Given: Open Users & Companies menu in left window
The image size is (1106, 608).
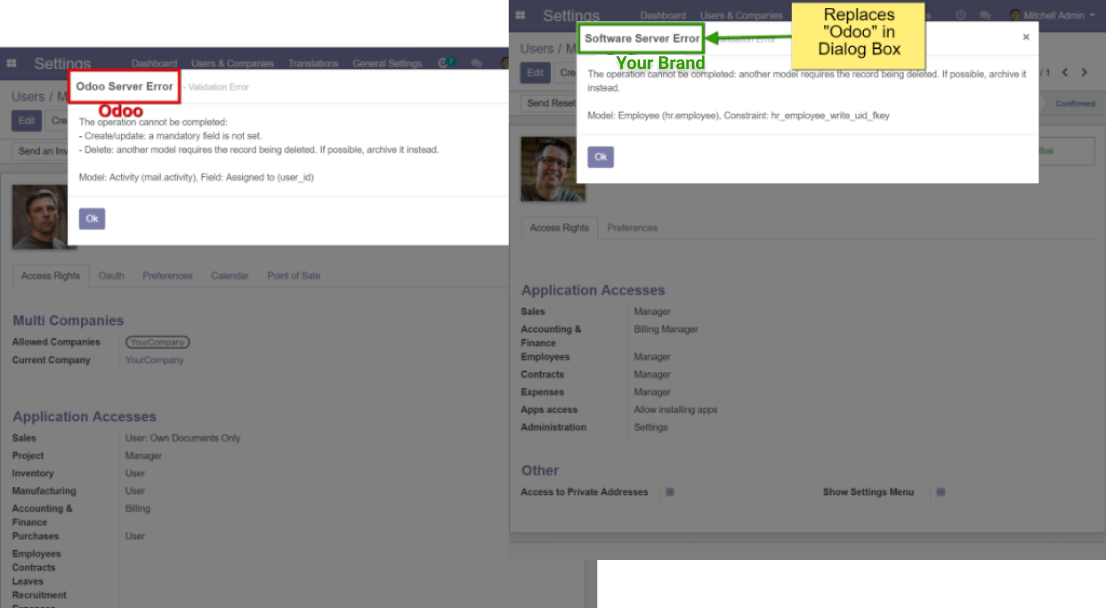Looking at the screenshot, I should (x=232, y=63).
